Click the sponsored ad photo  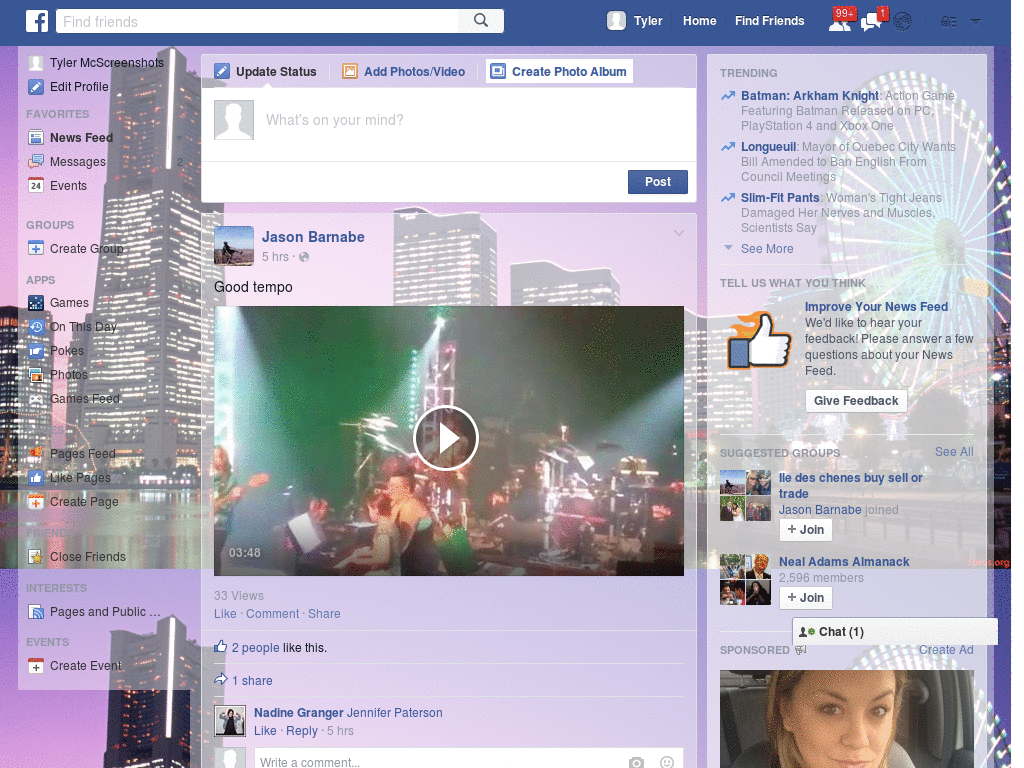point(846,719)
